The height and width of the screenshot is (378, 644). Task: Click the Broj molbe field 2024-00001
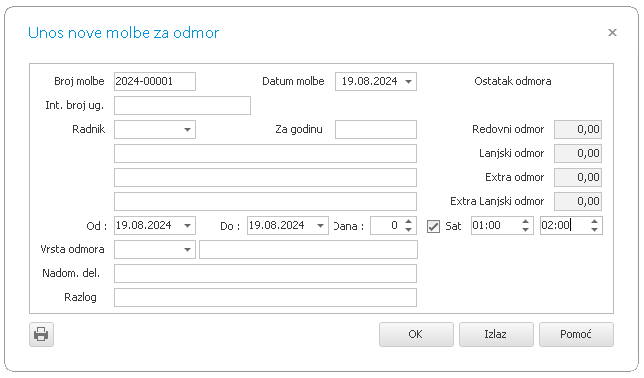pos(155,81)
